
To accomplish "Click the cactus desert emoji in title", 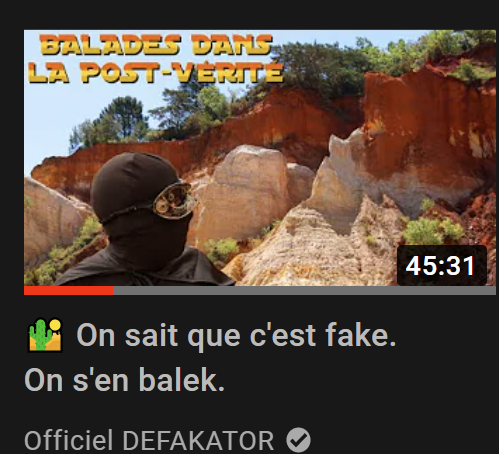I will coord(45,335).
